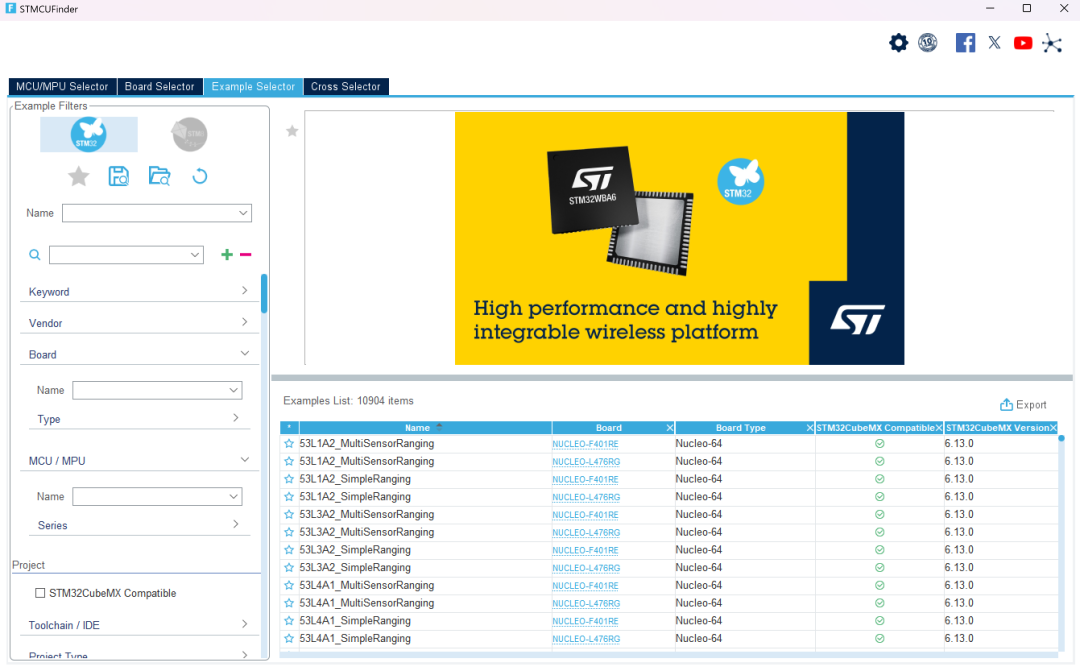Open NUCLEO-F401RE link for 53L1A2_MultiSensorRanging
1080x671 pixels.
click(x=585, y=444)
